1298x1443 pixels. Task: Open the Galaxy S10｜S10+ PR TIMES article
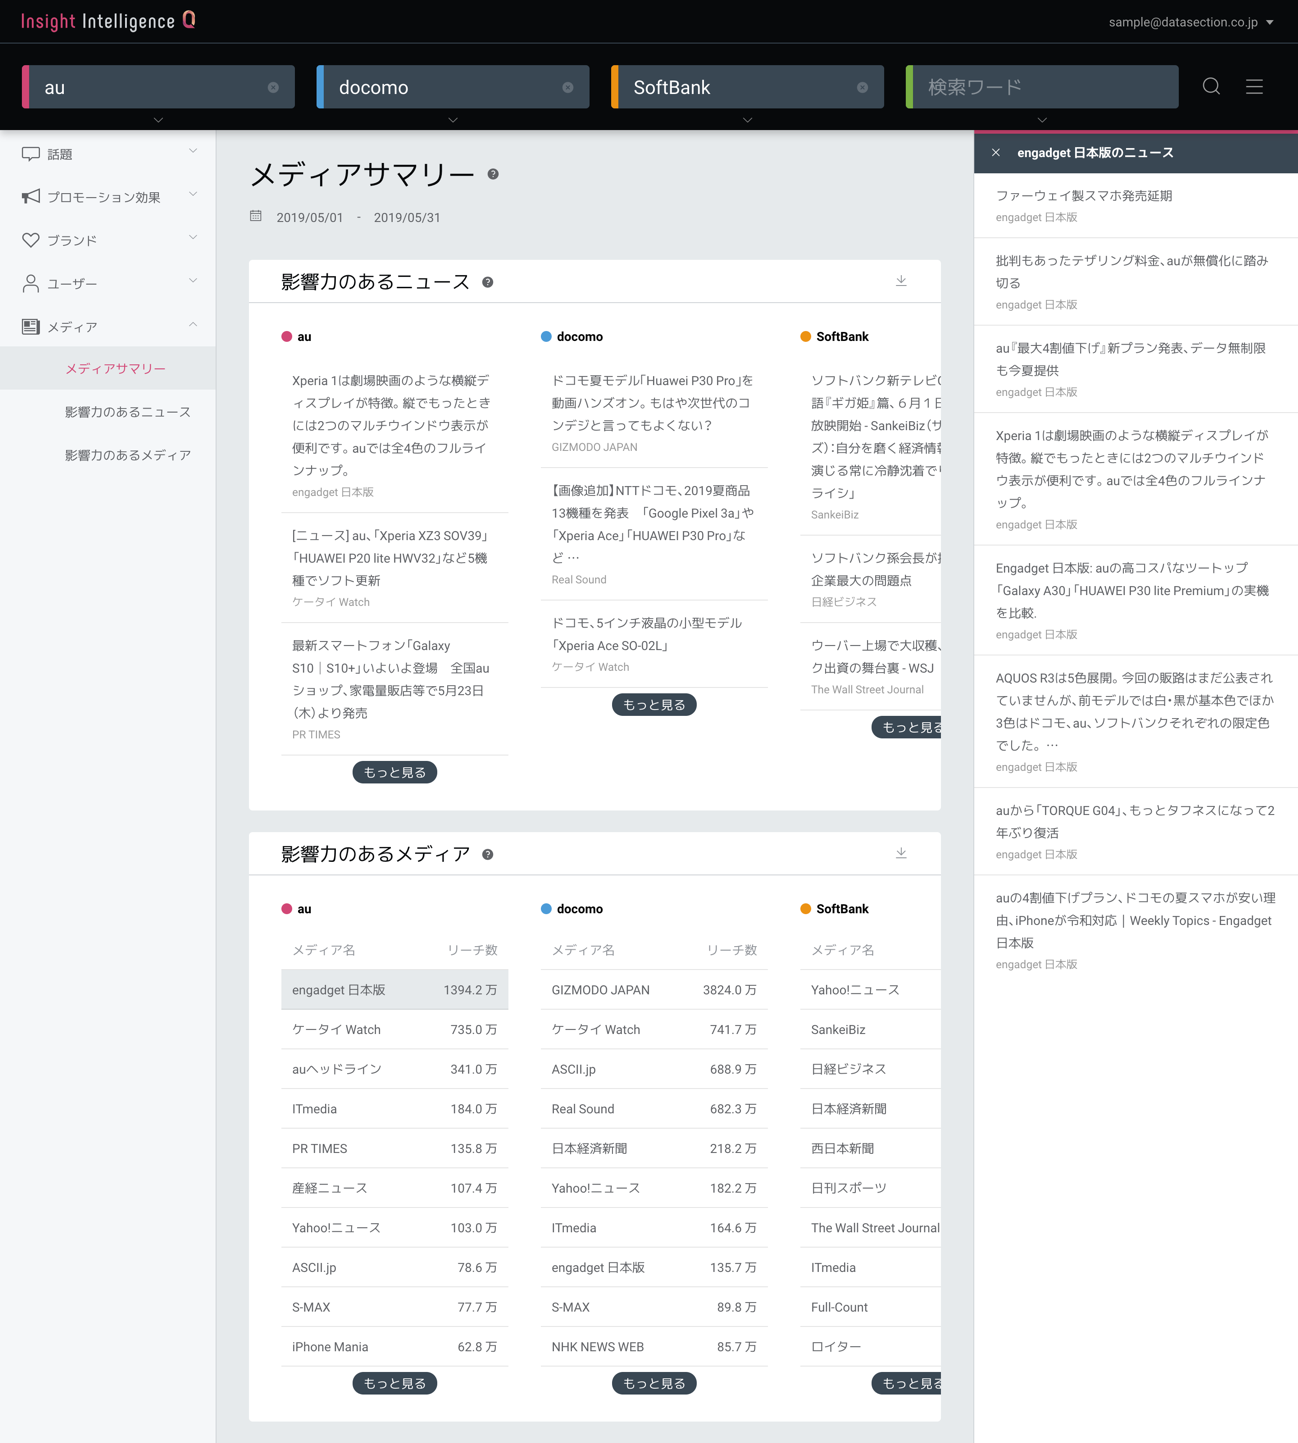395,689
